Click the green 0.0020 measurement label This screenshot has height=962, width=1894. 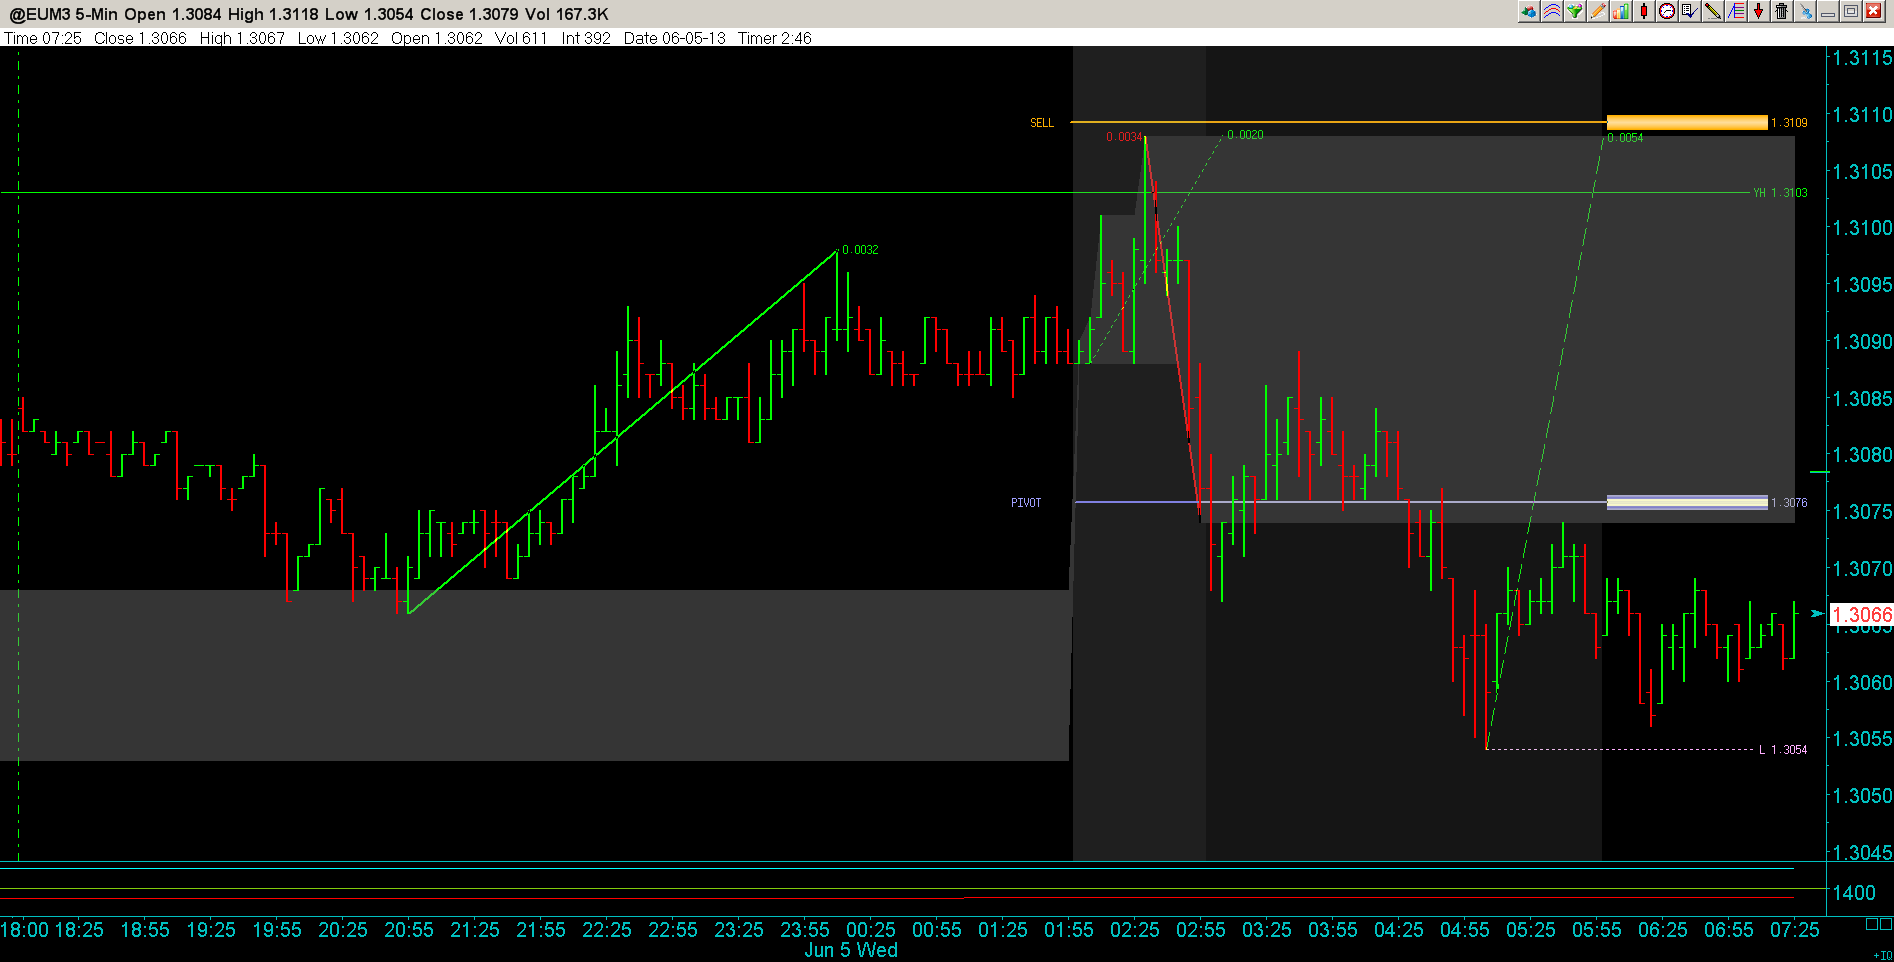1245,135
